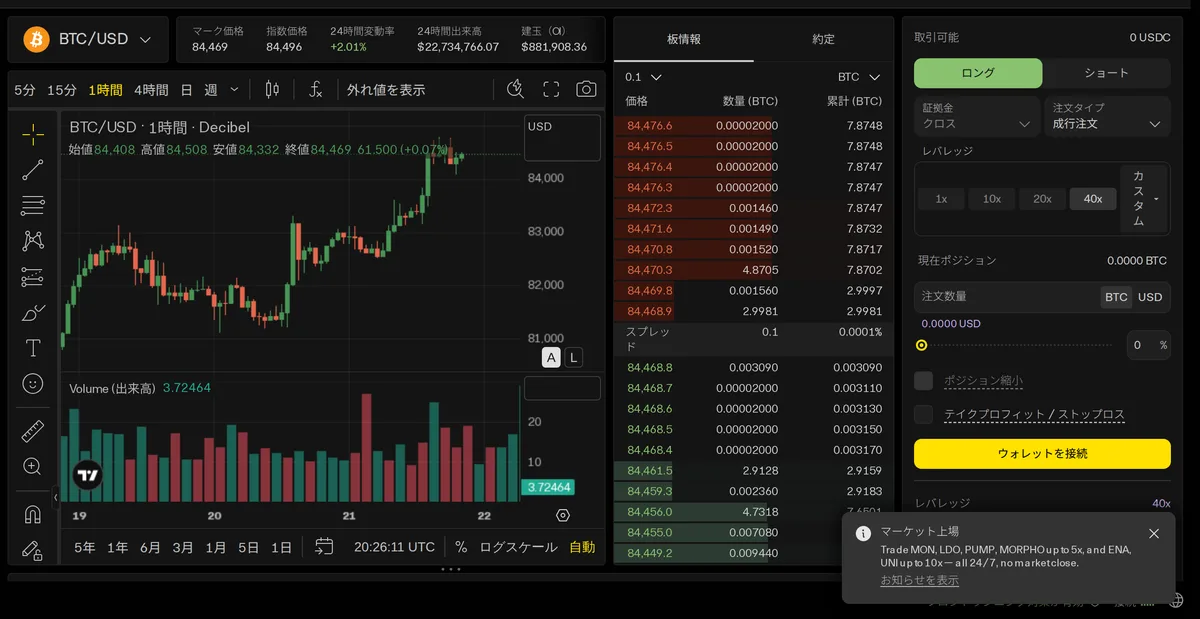1200x619 pixels.
Task: Click the notification info icon
Action: (863, 533)
